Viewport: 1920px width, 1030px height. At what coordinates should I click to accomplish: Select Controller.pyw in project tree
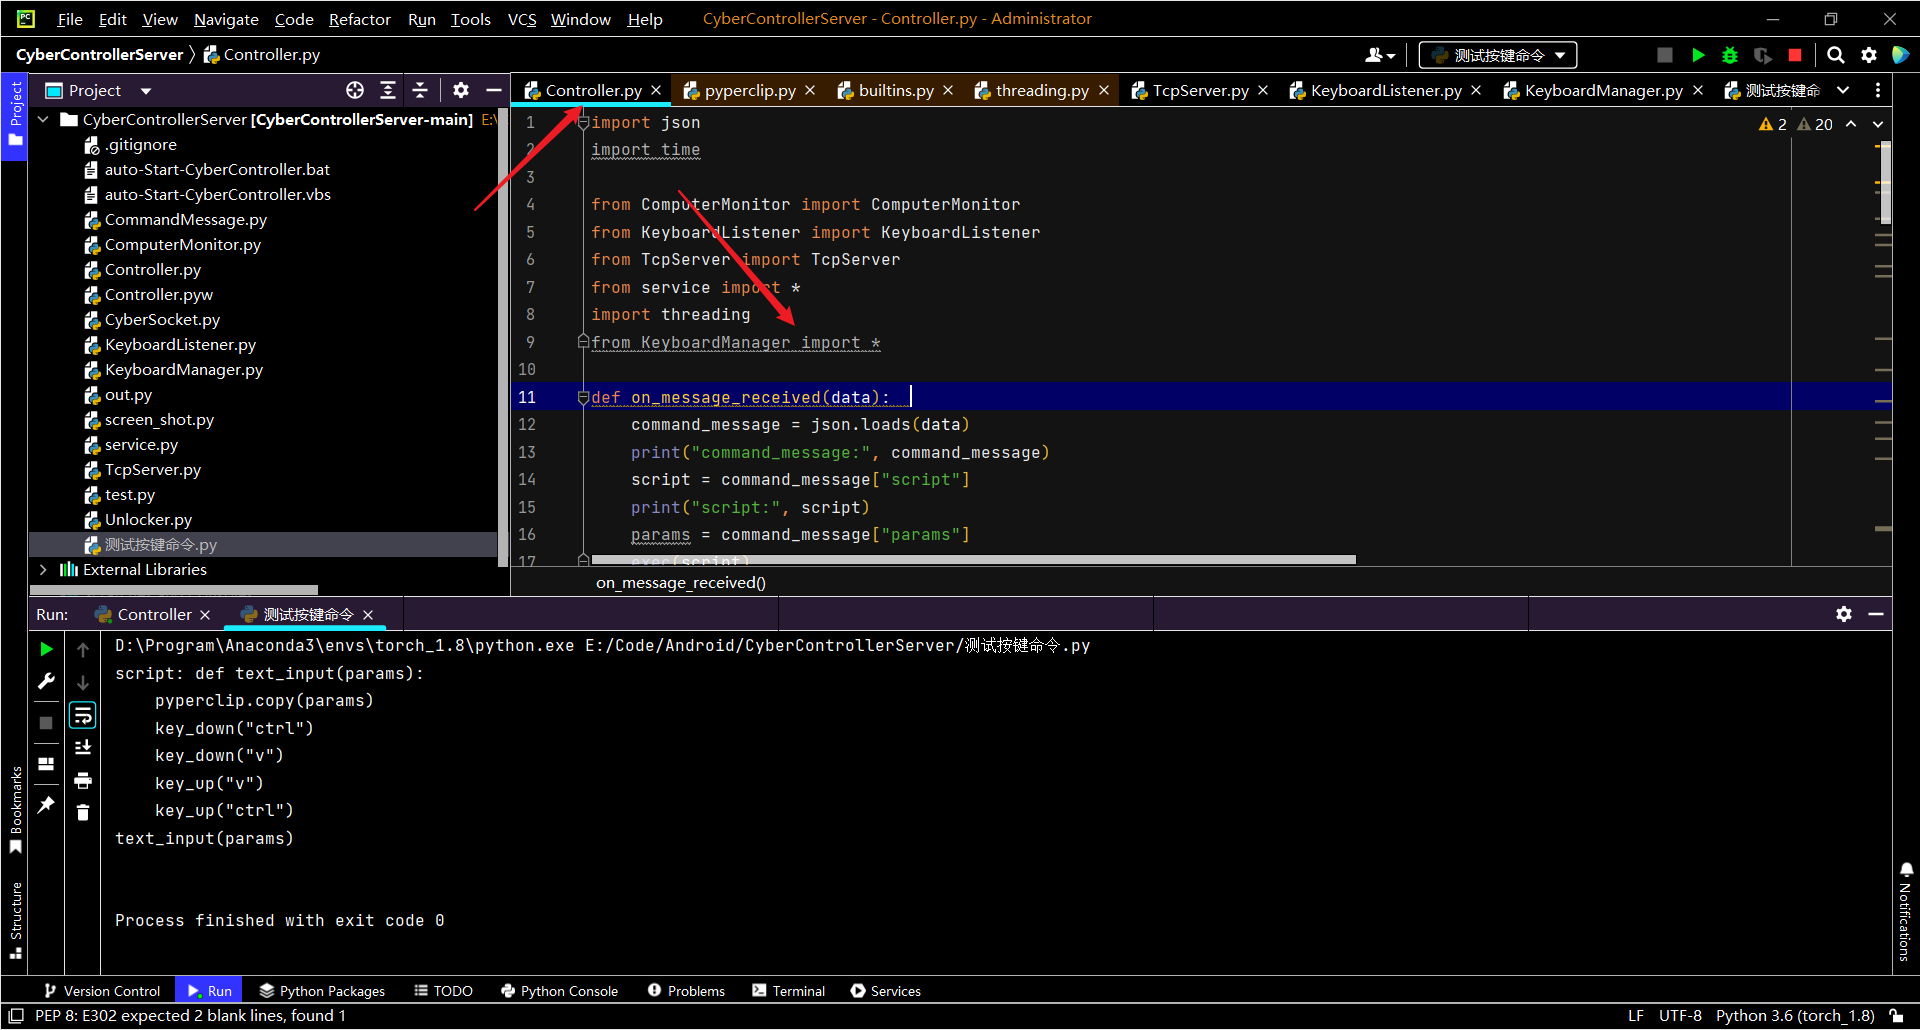158,294
